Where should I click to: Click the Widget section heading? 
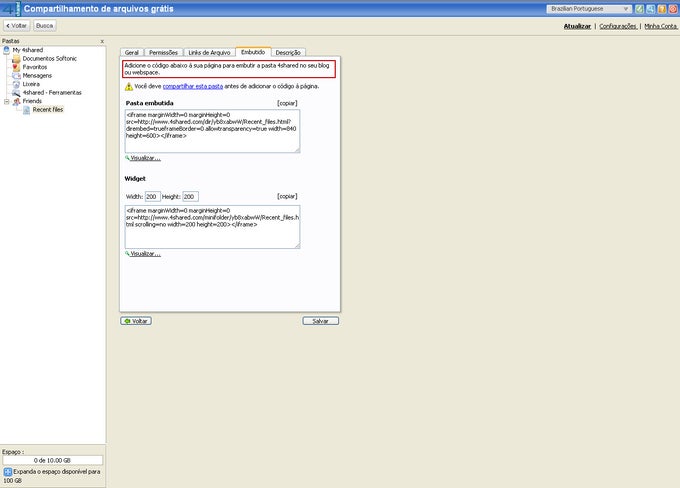(x=135, y=179)
